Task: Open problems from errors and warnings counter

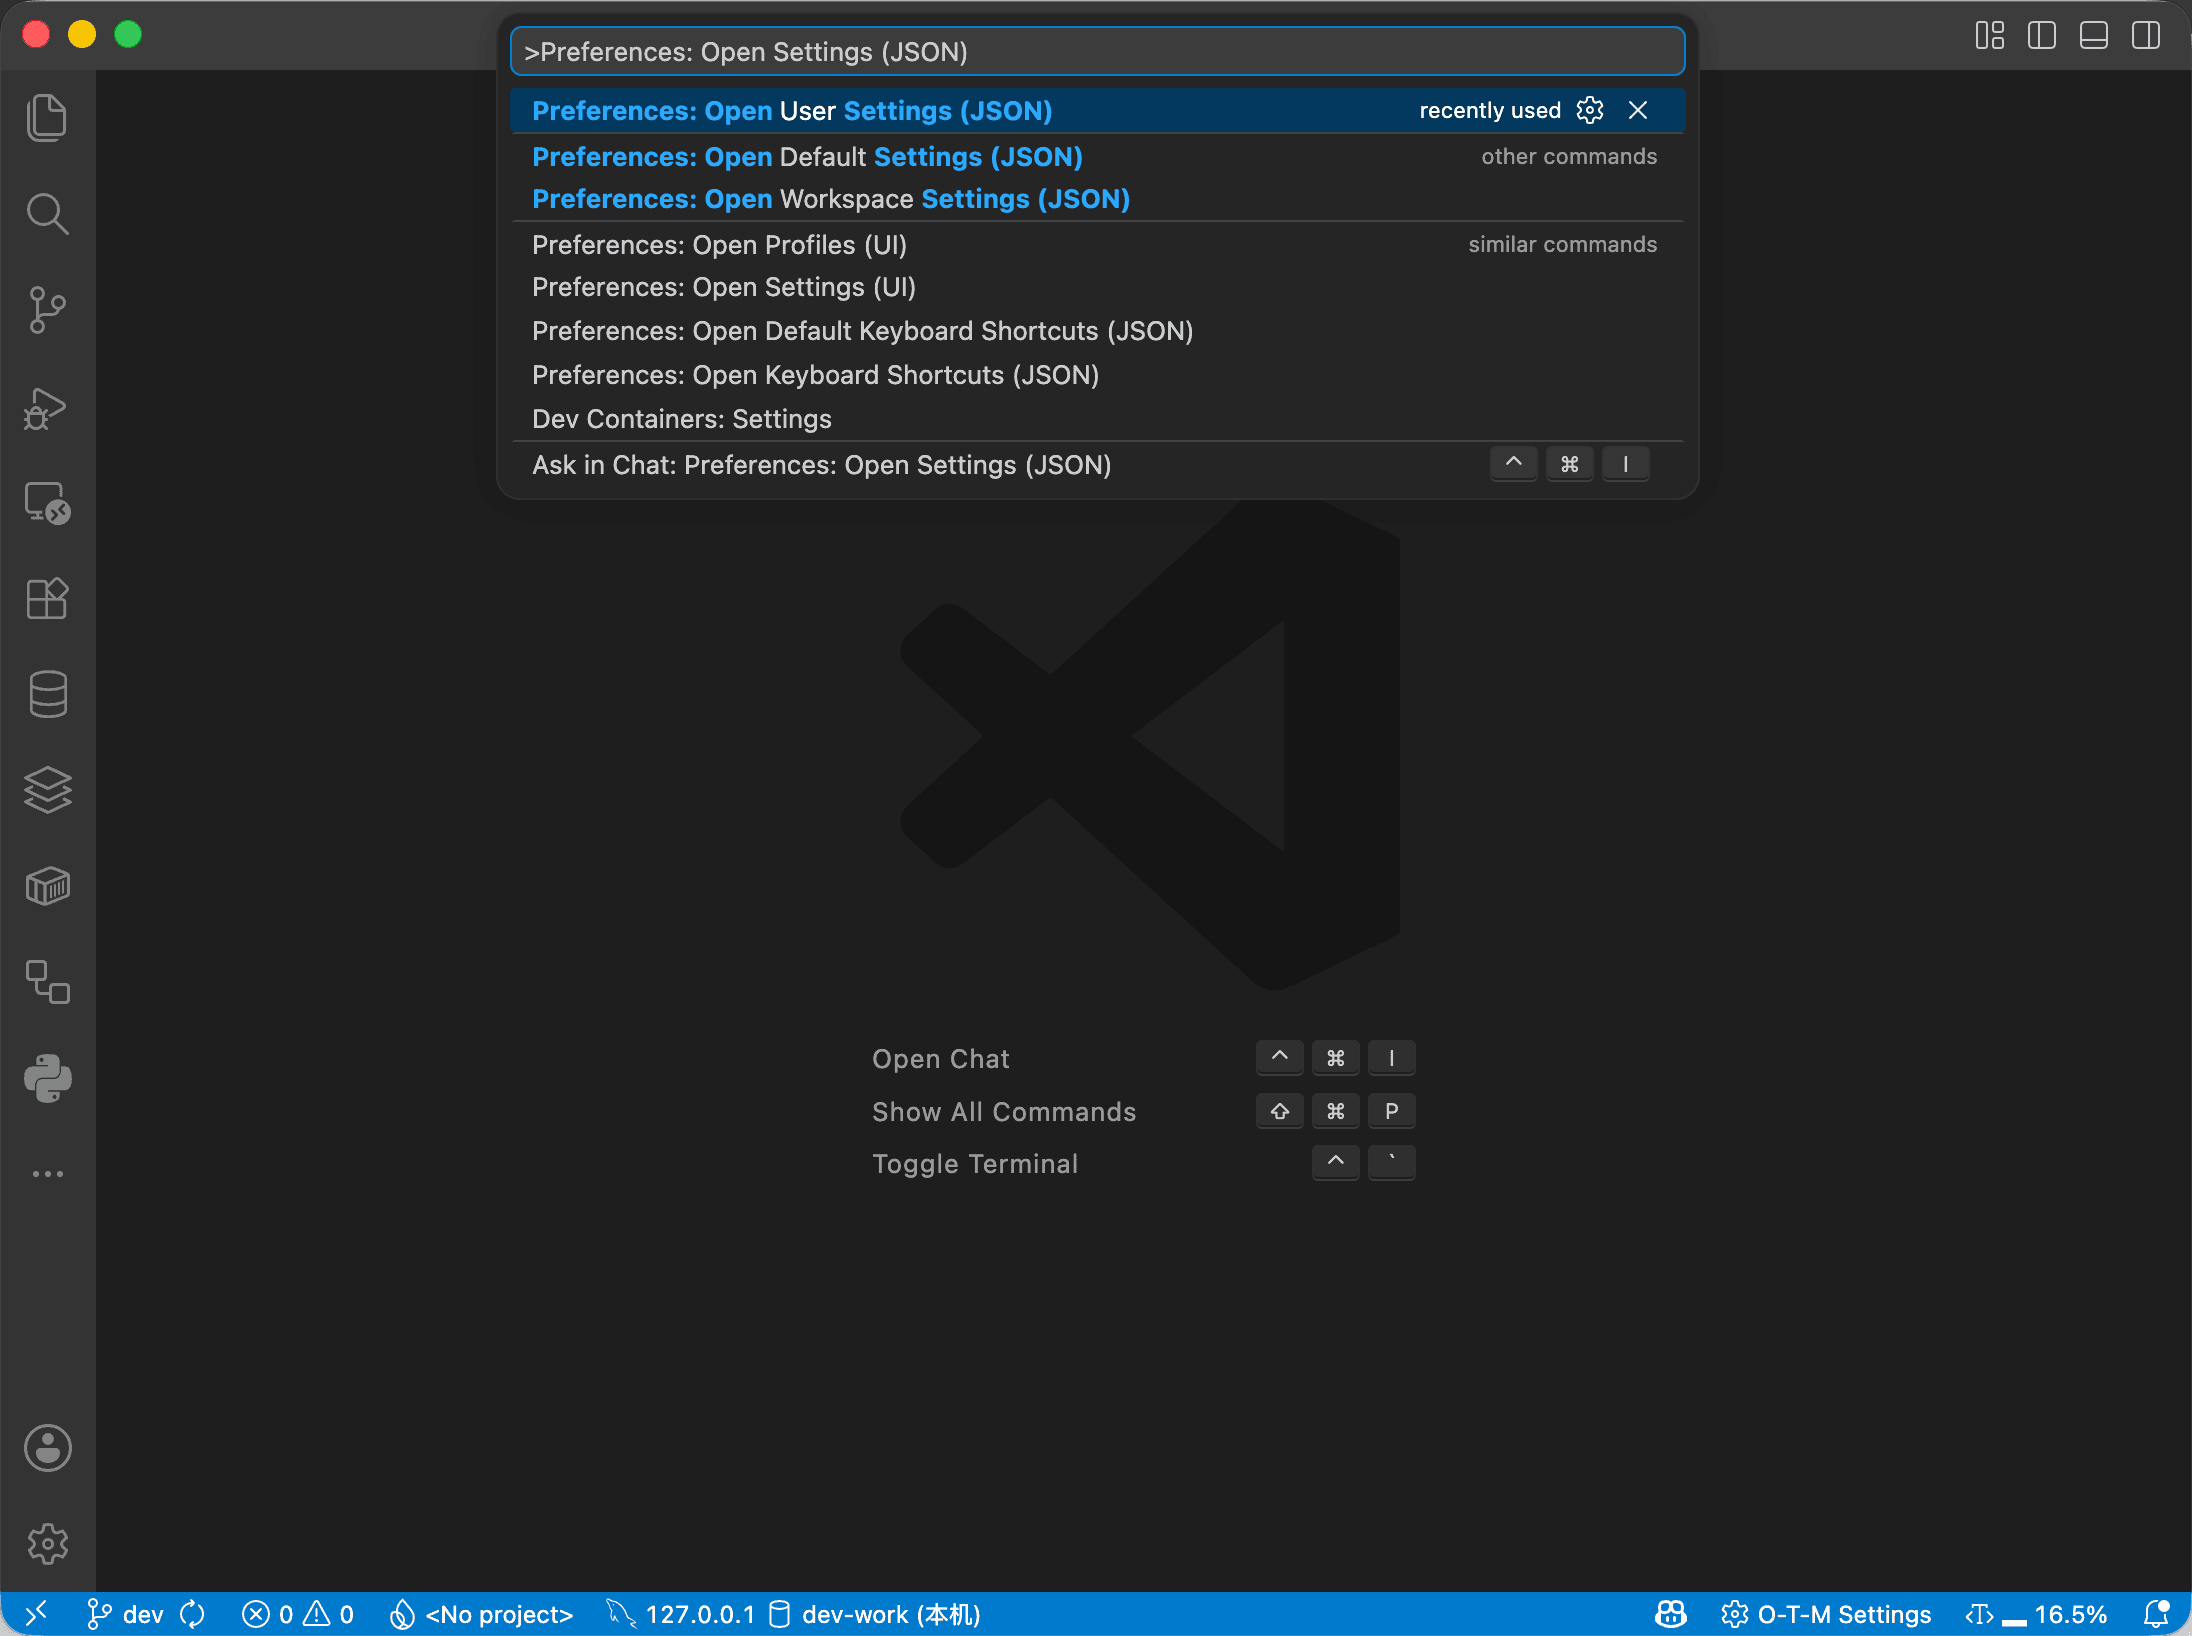Action: click(x=298, y=1614)
